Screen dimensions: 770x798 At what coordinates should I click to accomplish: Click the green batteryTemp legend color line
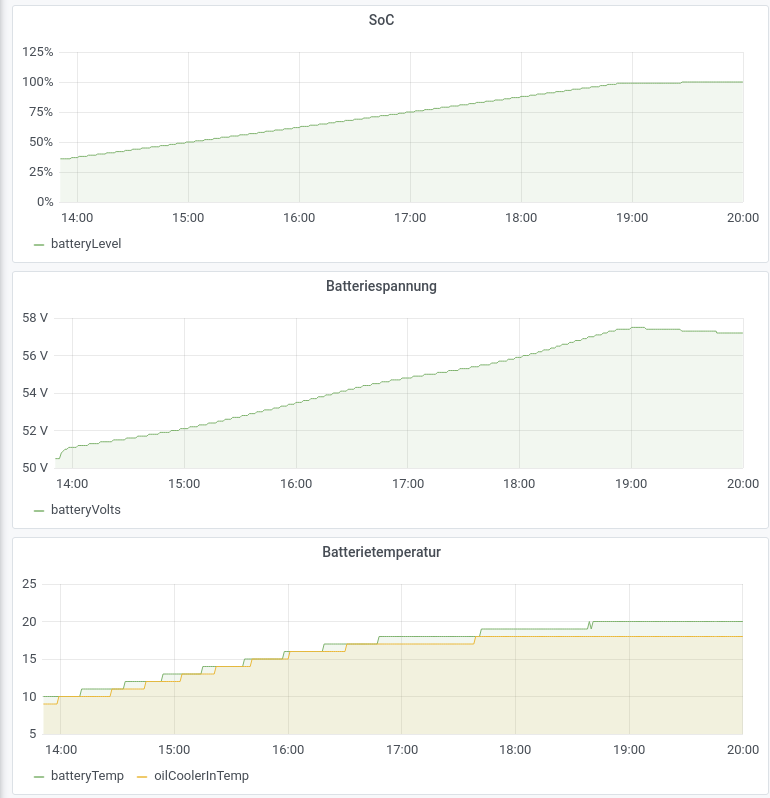pyautogui.click(x=40, y=775)
